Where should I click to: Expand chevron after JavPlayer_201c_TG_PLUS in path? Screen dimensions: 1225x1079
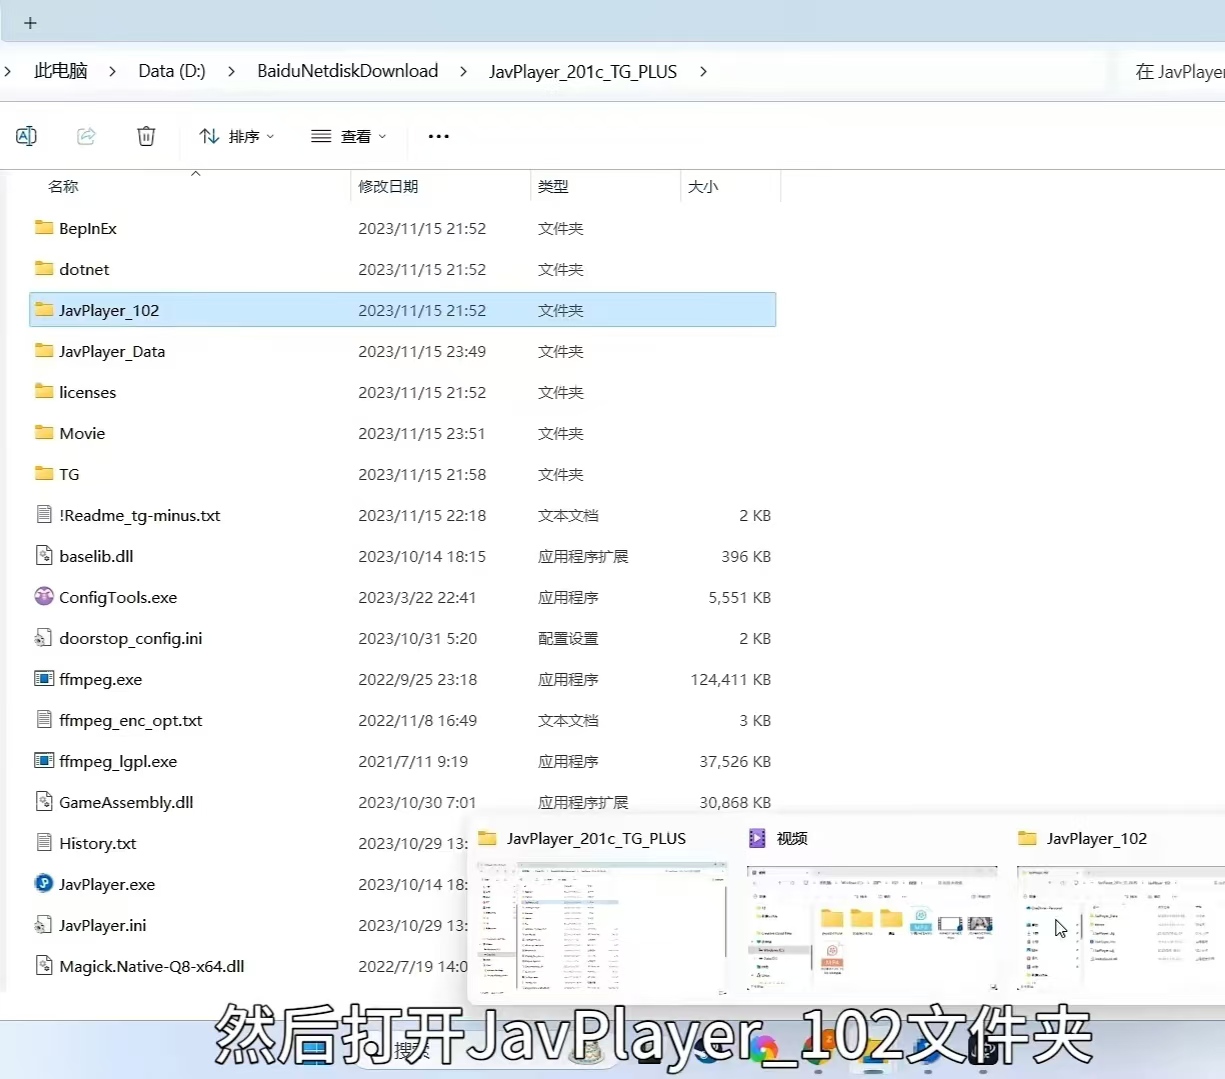click(x=703, y=71)
